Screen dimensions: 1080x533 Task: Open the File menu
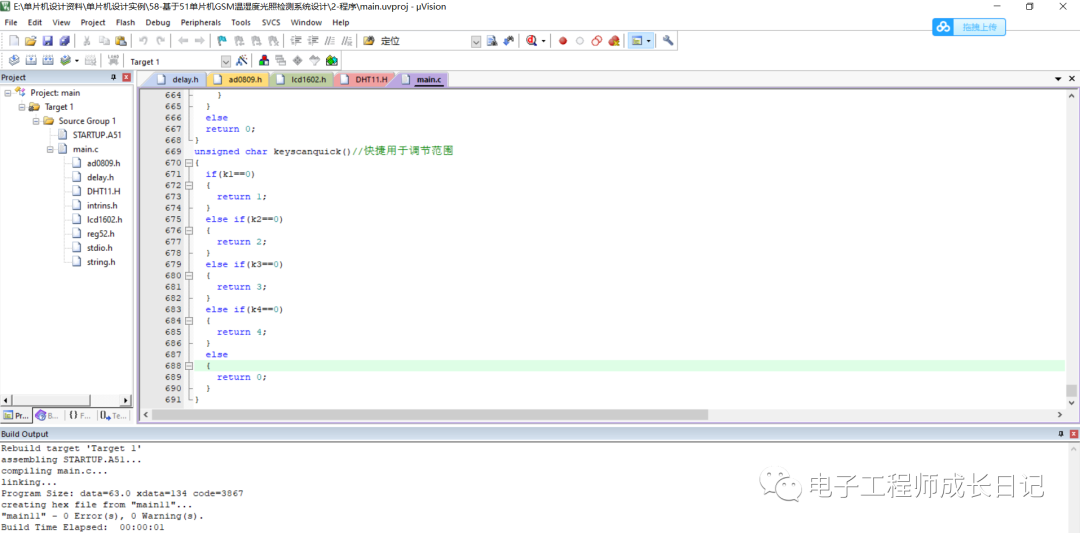tap(10, 22)
